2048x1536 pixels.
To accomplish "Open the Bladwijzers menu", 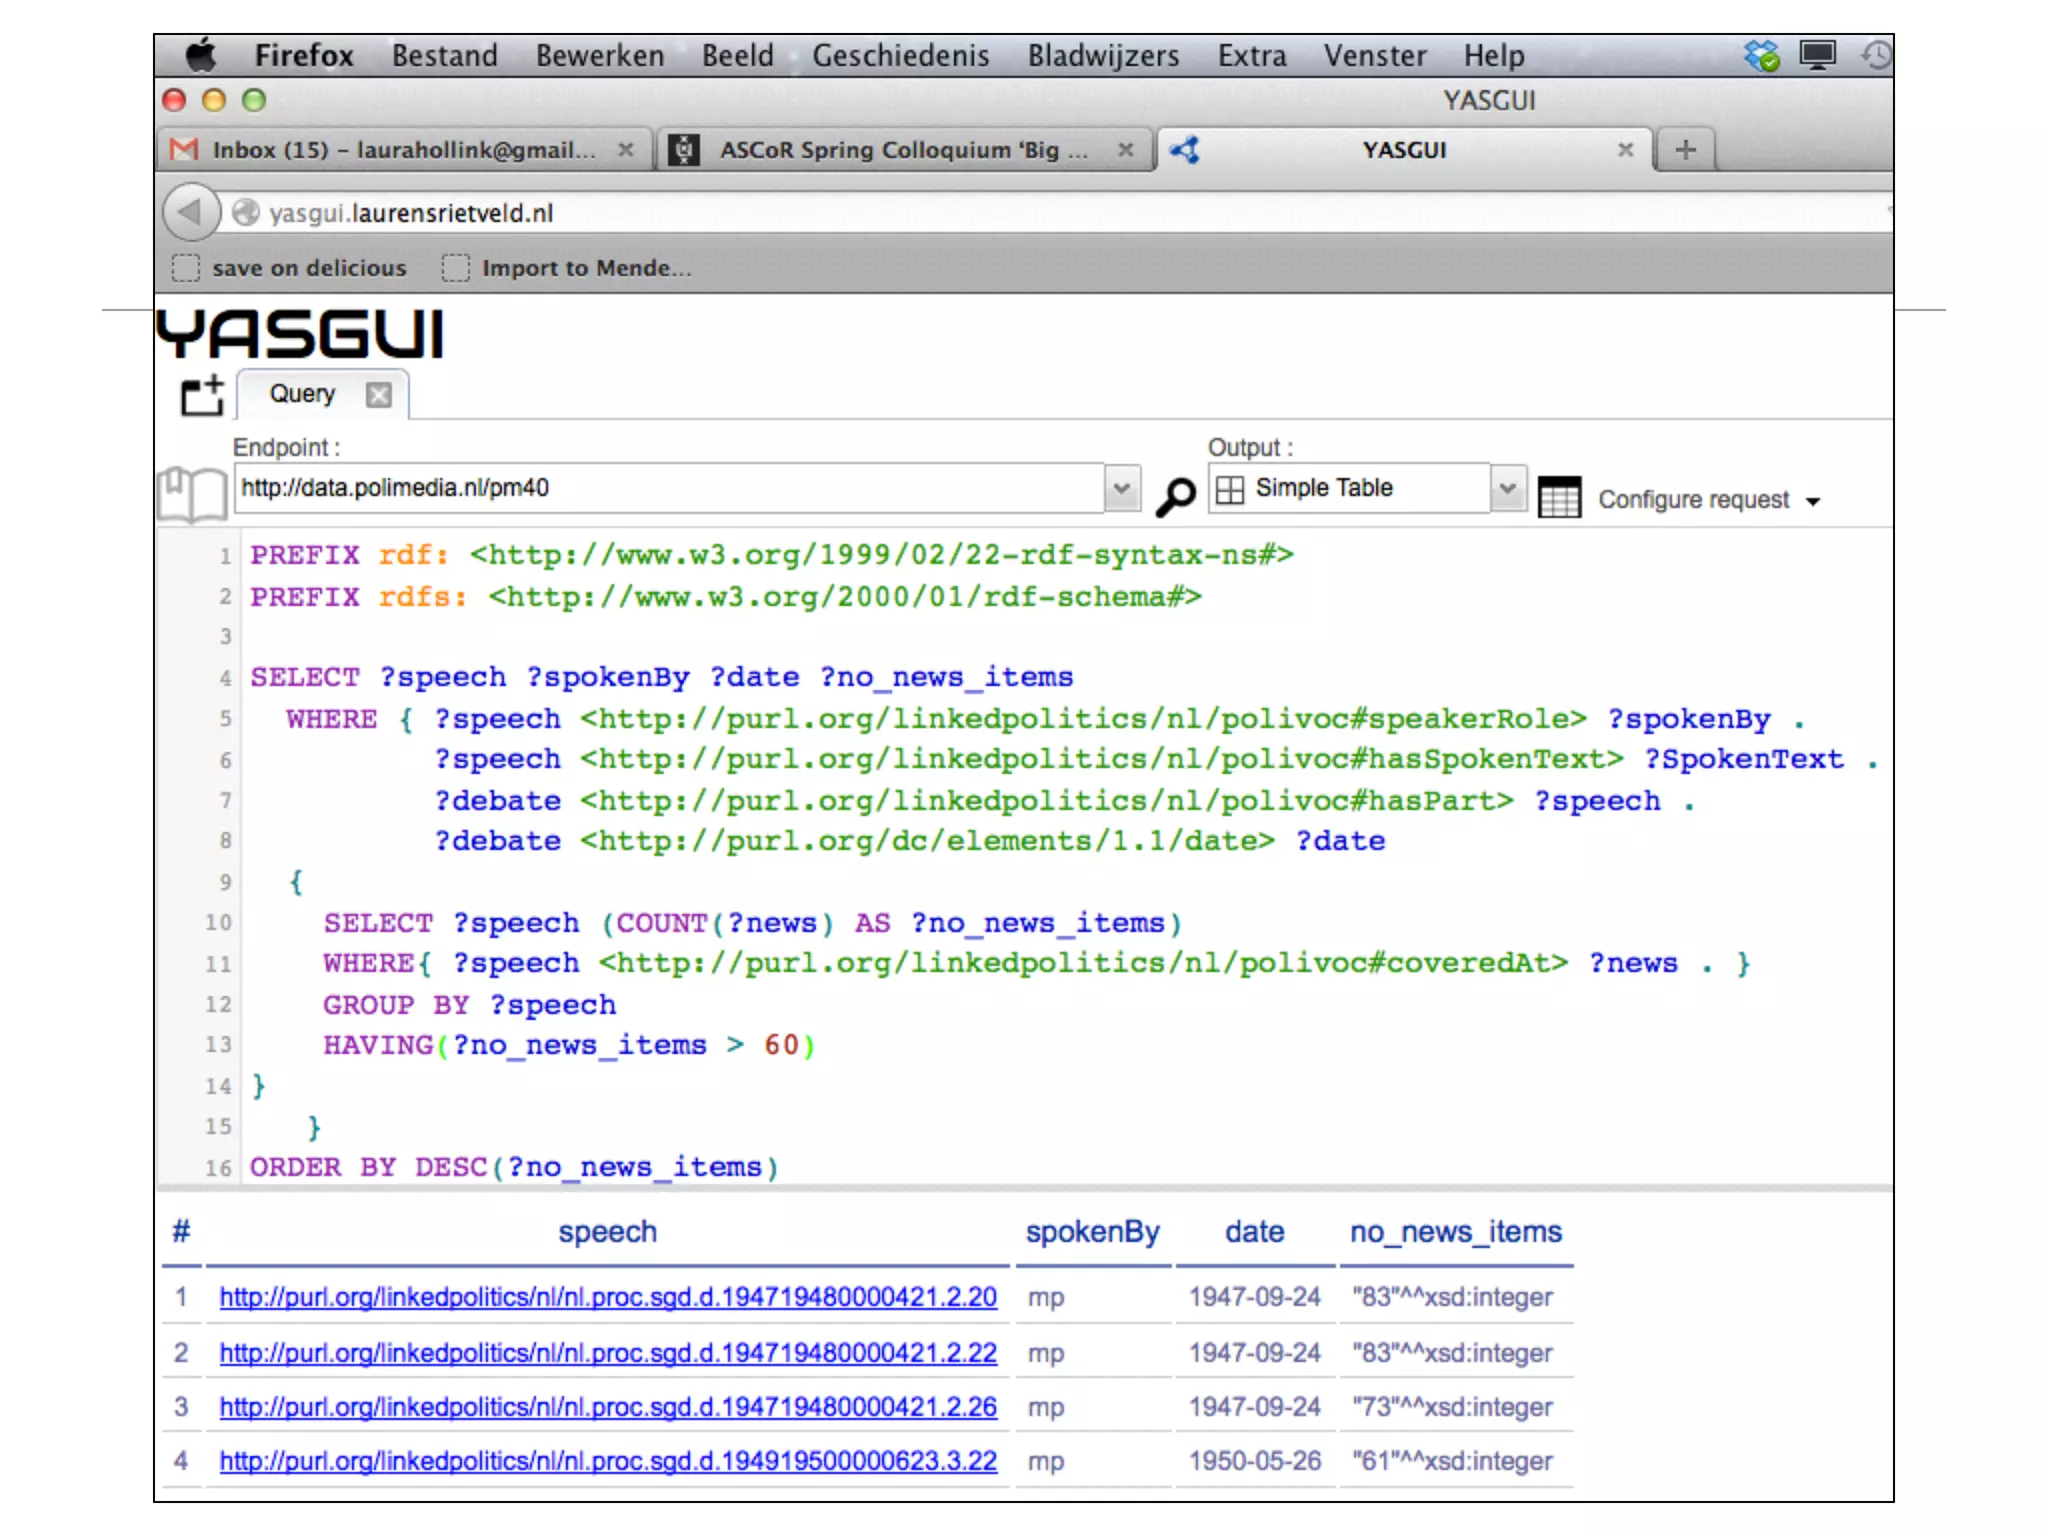I will coord(1103,56).
